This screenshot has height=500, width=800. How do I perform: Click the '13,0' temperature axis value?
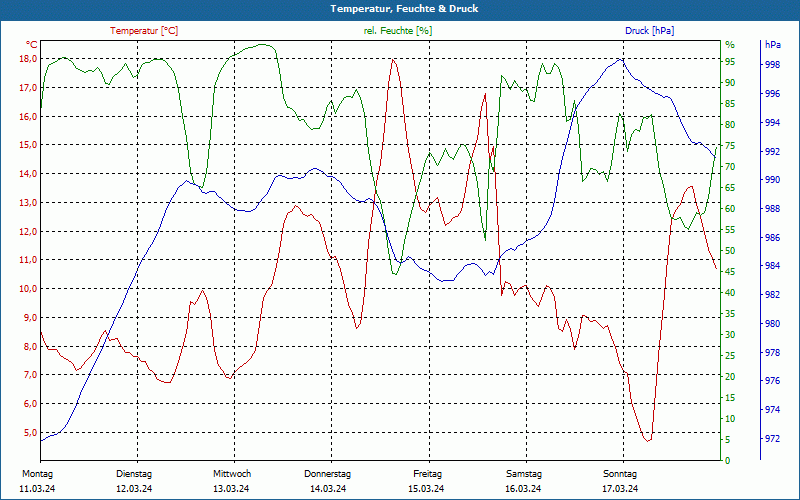(x=28, y=203)
